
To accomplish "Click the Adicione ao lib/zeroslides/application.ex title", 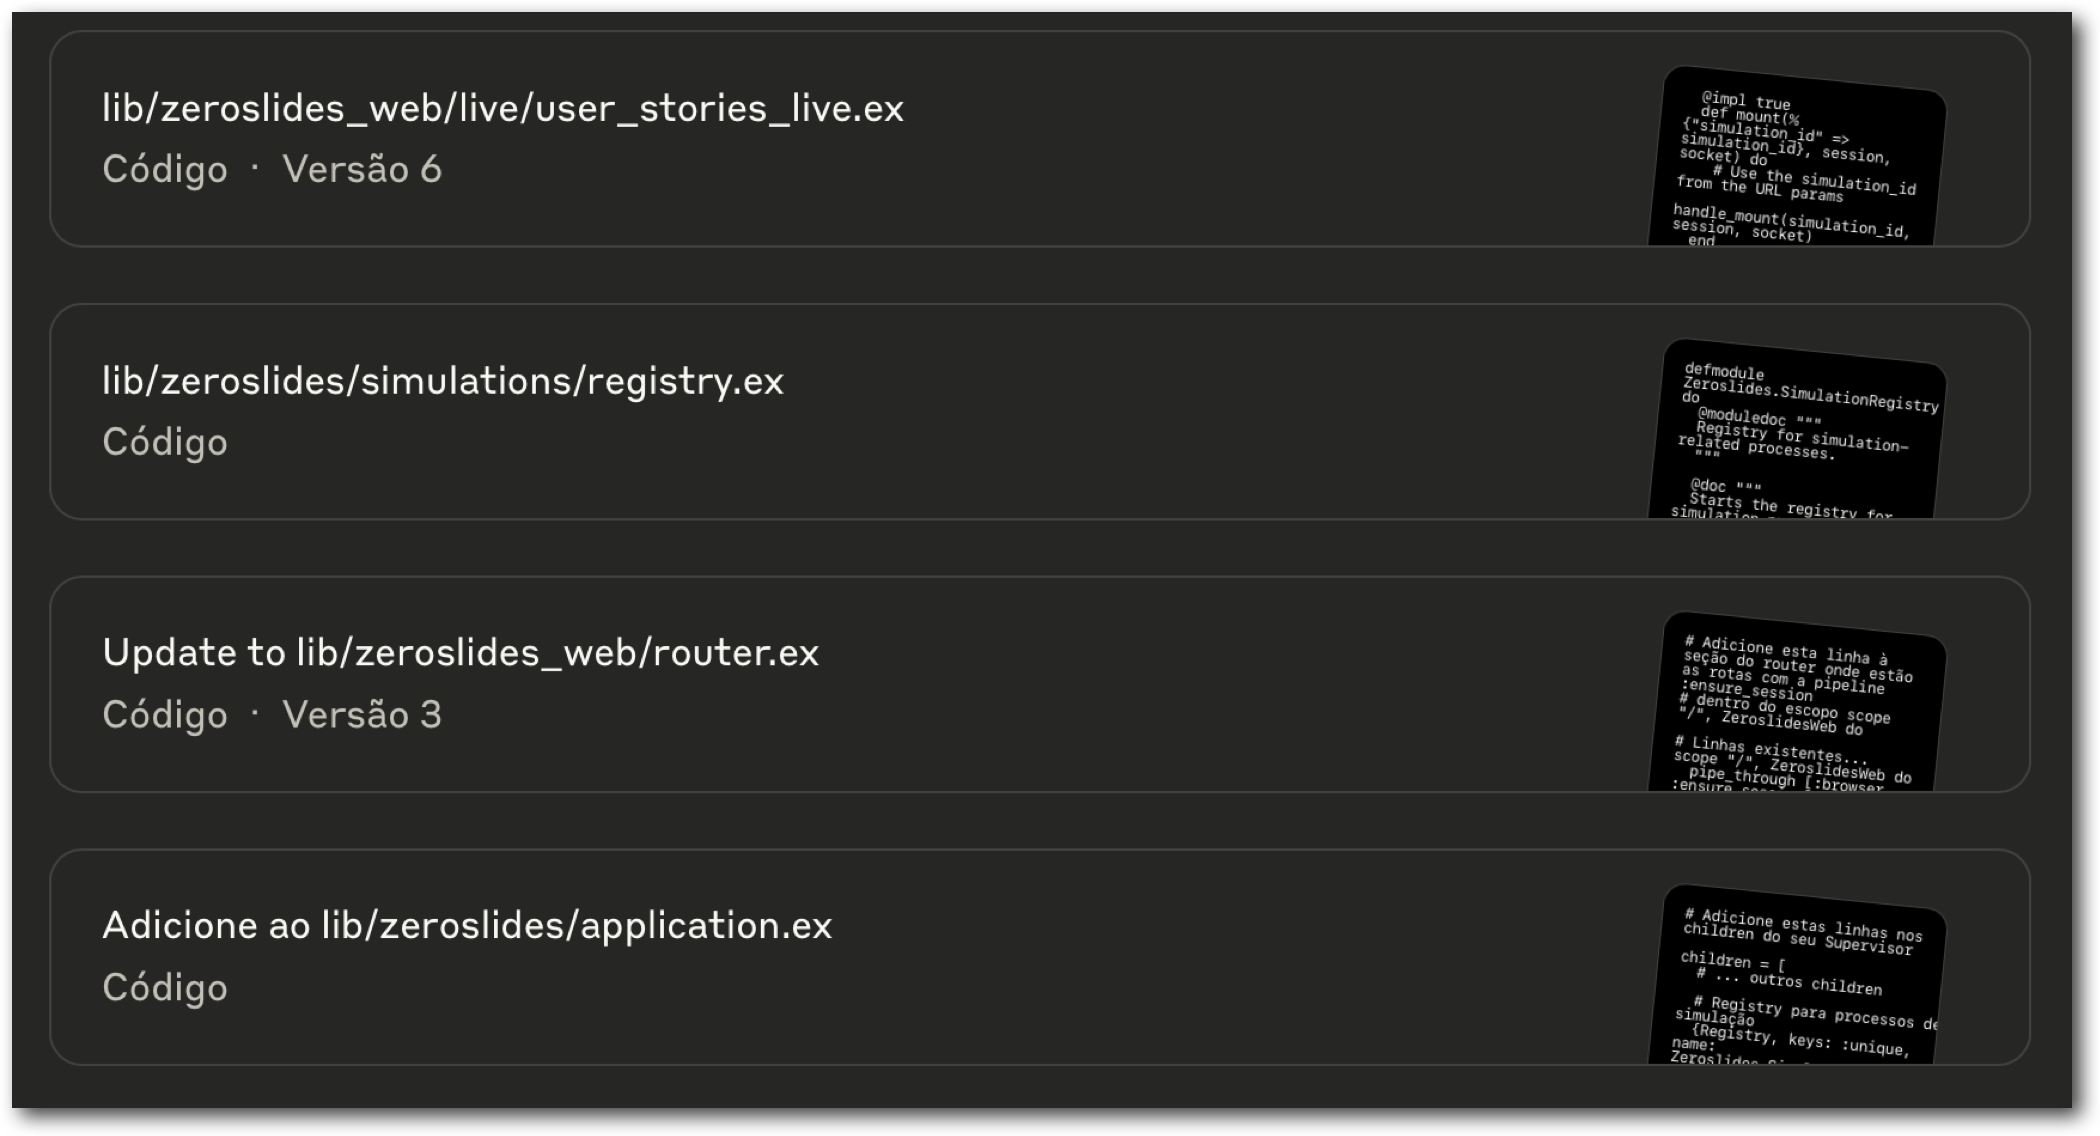I will (x=467, y=926).
